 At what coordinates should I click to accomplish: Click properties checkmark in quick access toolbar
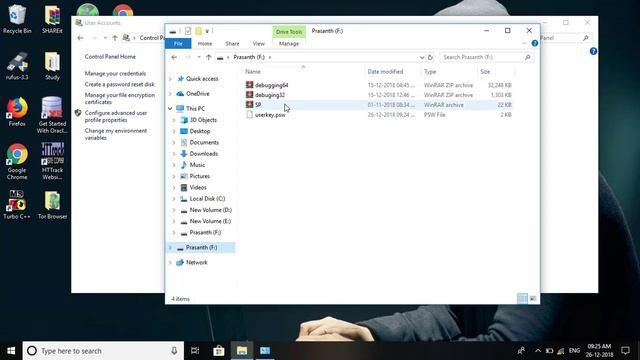[x=188, y=31]
